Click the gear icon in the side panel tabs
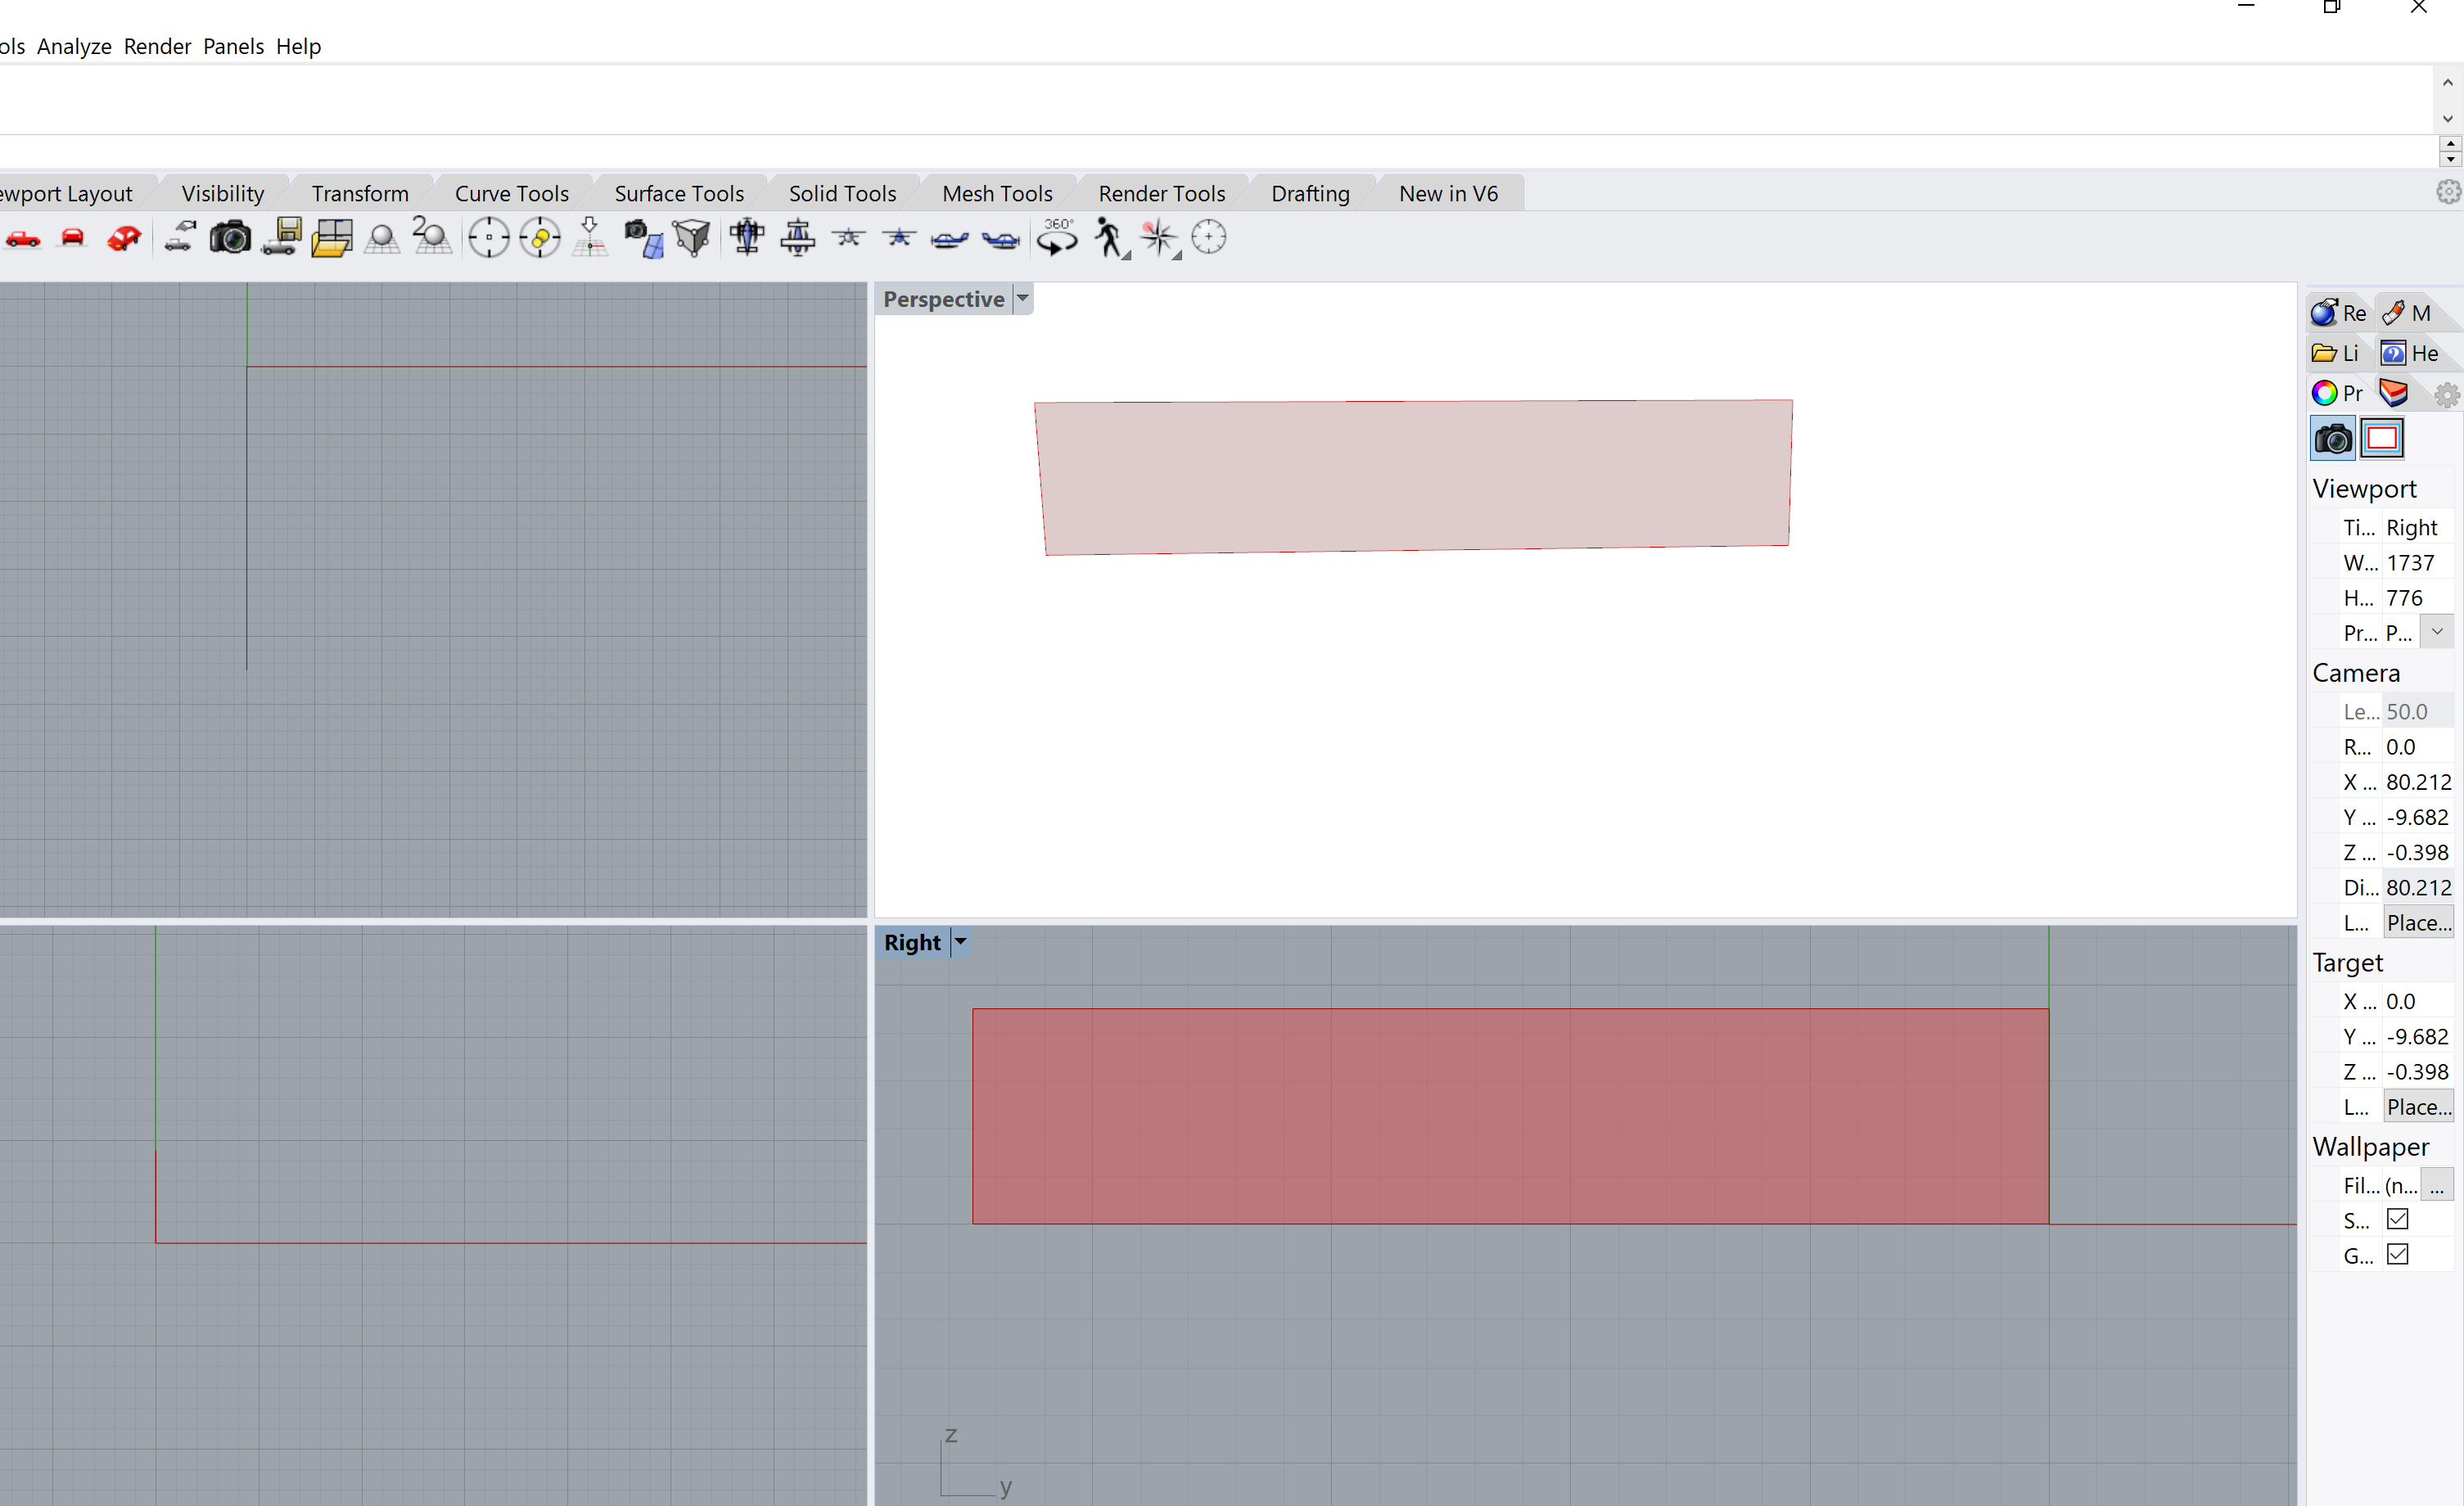Viewport: 2464px width, 1506px height. 2446,395
